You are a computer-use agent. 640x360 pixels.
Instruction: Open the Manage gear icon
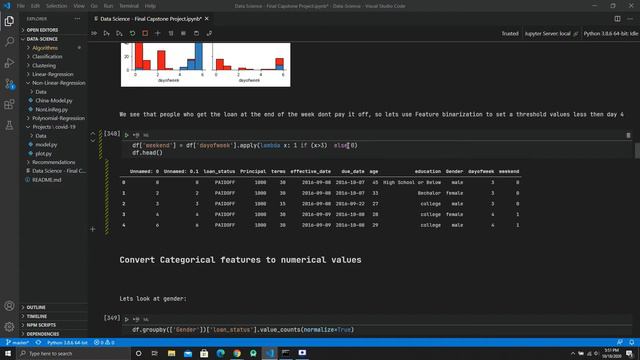pyautogui.click(x=9, y=327)
